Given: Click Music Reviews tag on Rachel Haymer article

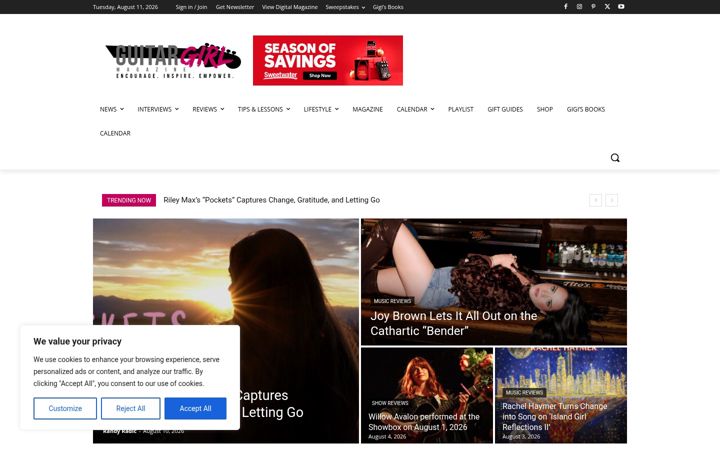Looking at the screenshot, I should 524,393.
